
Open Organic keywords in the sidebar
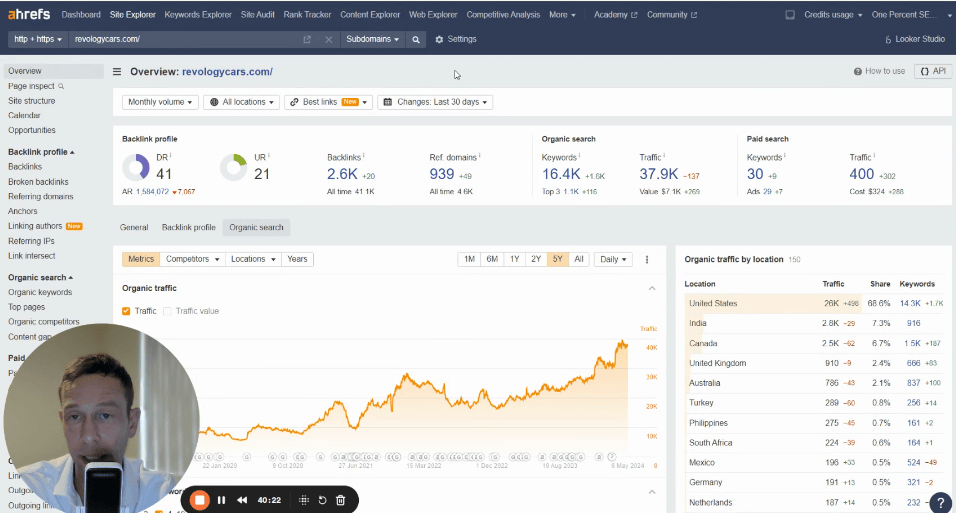coord(40,292)
